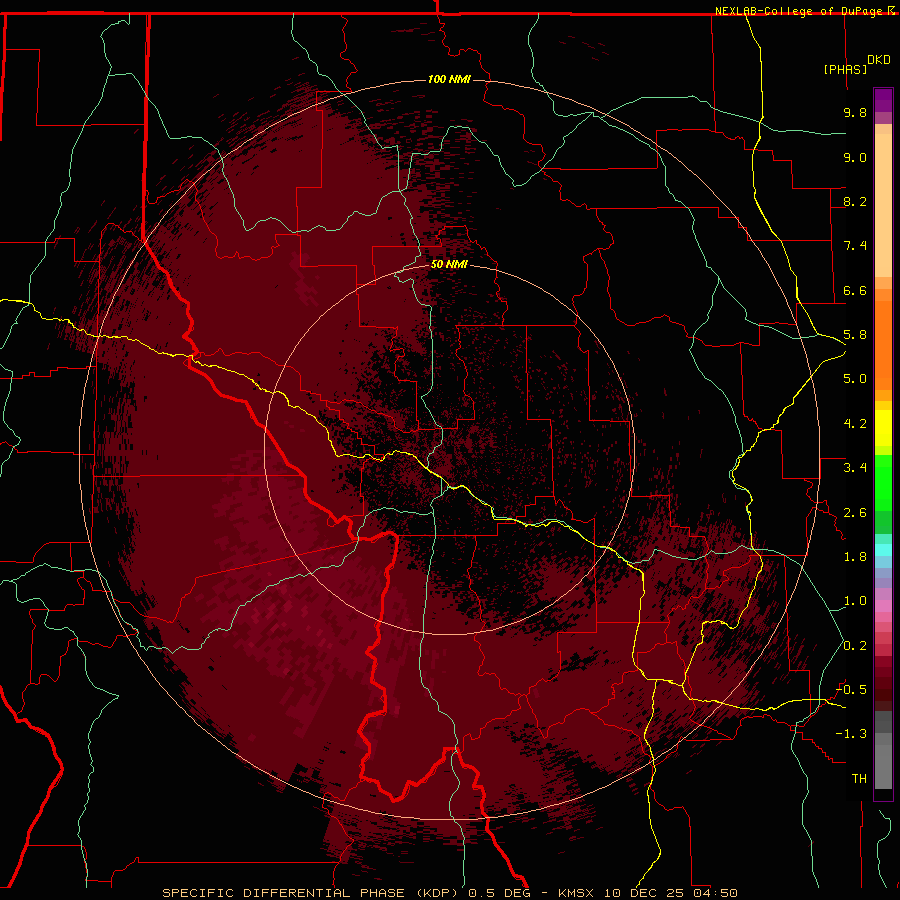The width and height of the screenshot is (900, 900).
Task: Click the 9.0 scale value
Action: [x=855, y=157]
